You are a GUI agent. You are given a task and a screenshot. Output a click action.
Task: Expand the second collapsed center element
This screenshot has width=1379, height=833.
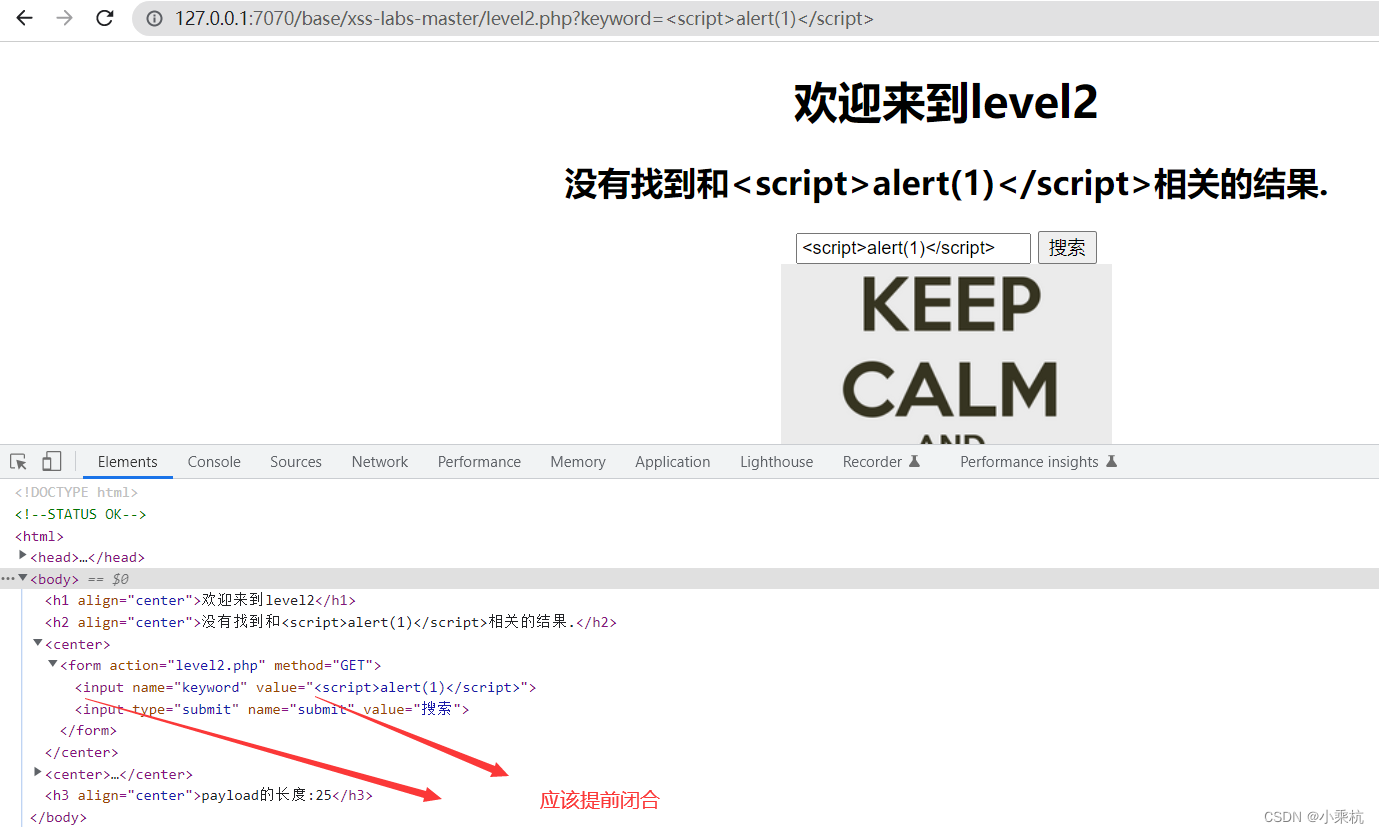point(38,772)
